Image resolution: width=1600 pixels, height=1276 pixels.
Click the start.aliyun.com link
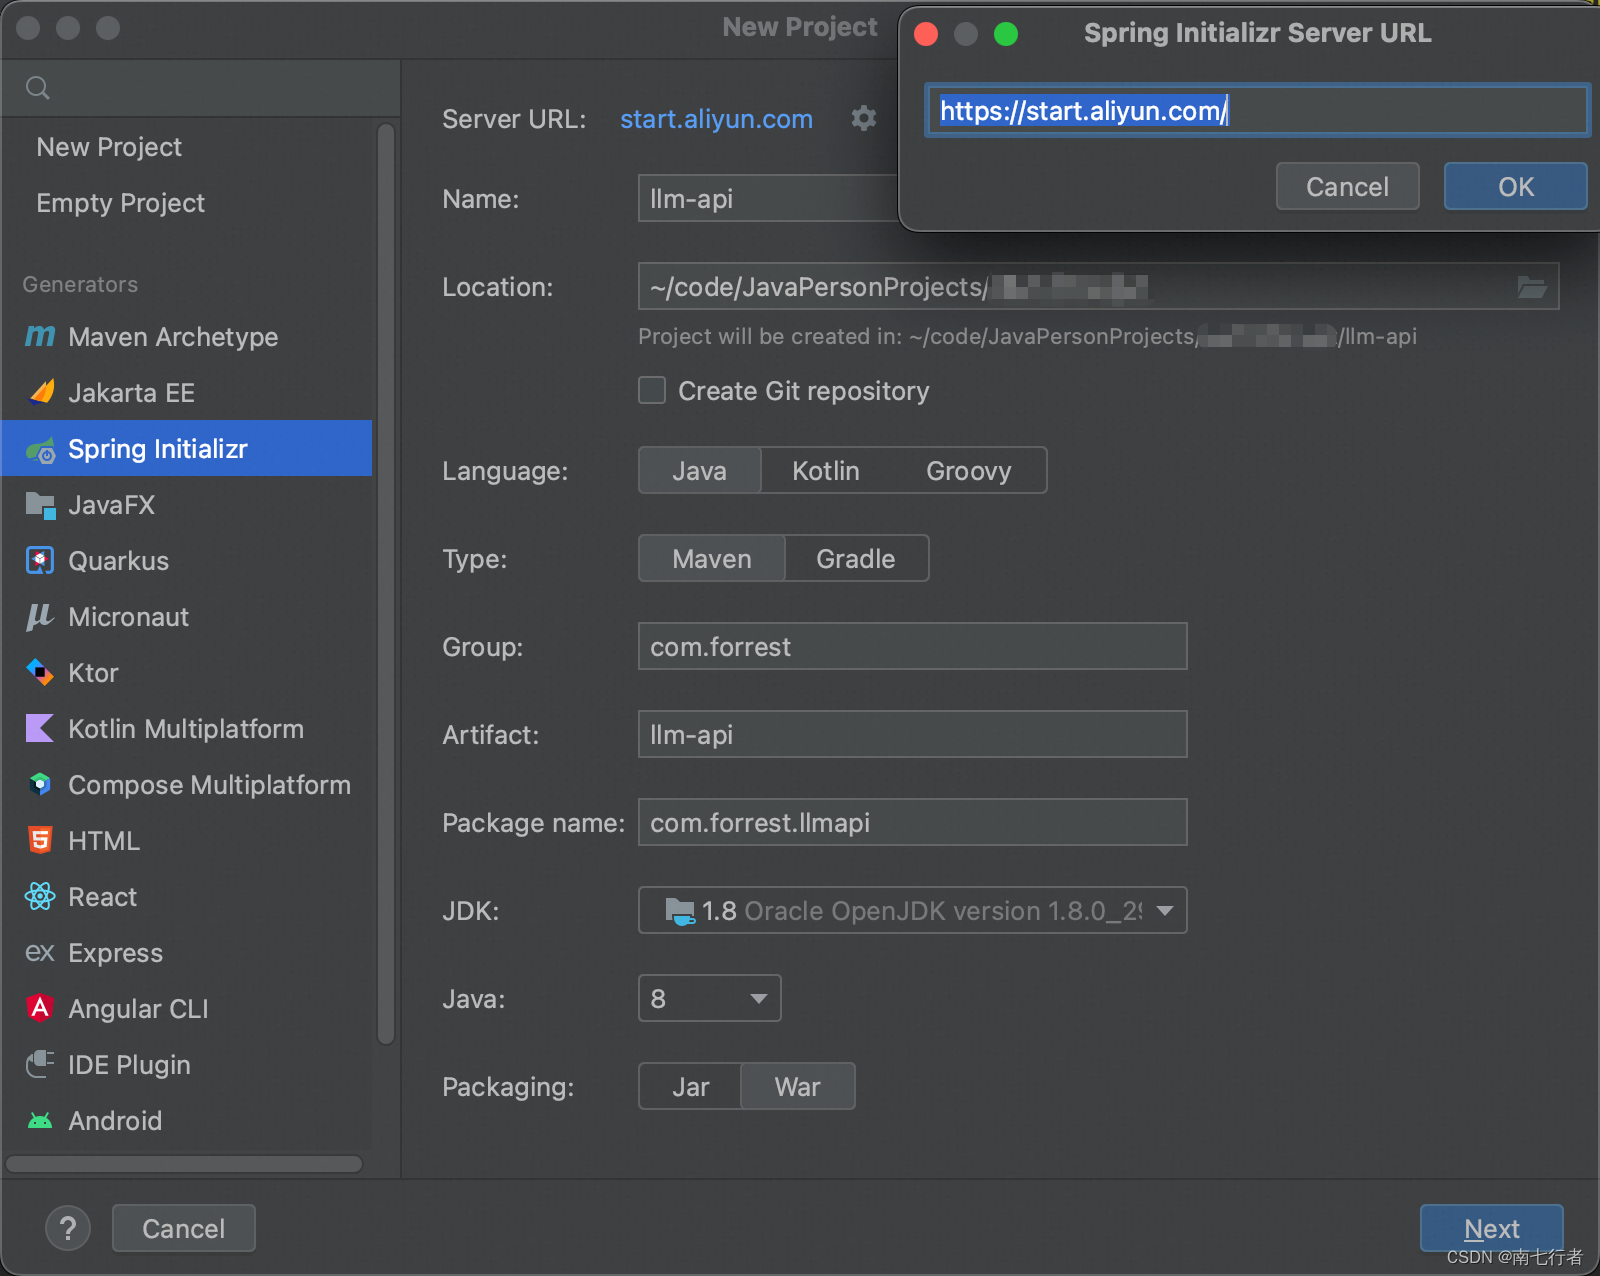716,119
